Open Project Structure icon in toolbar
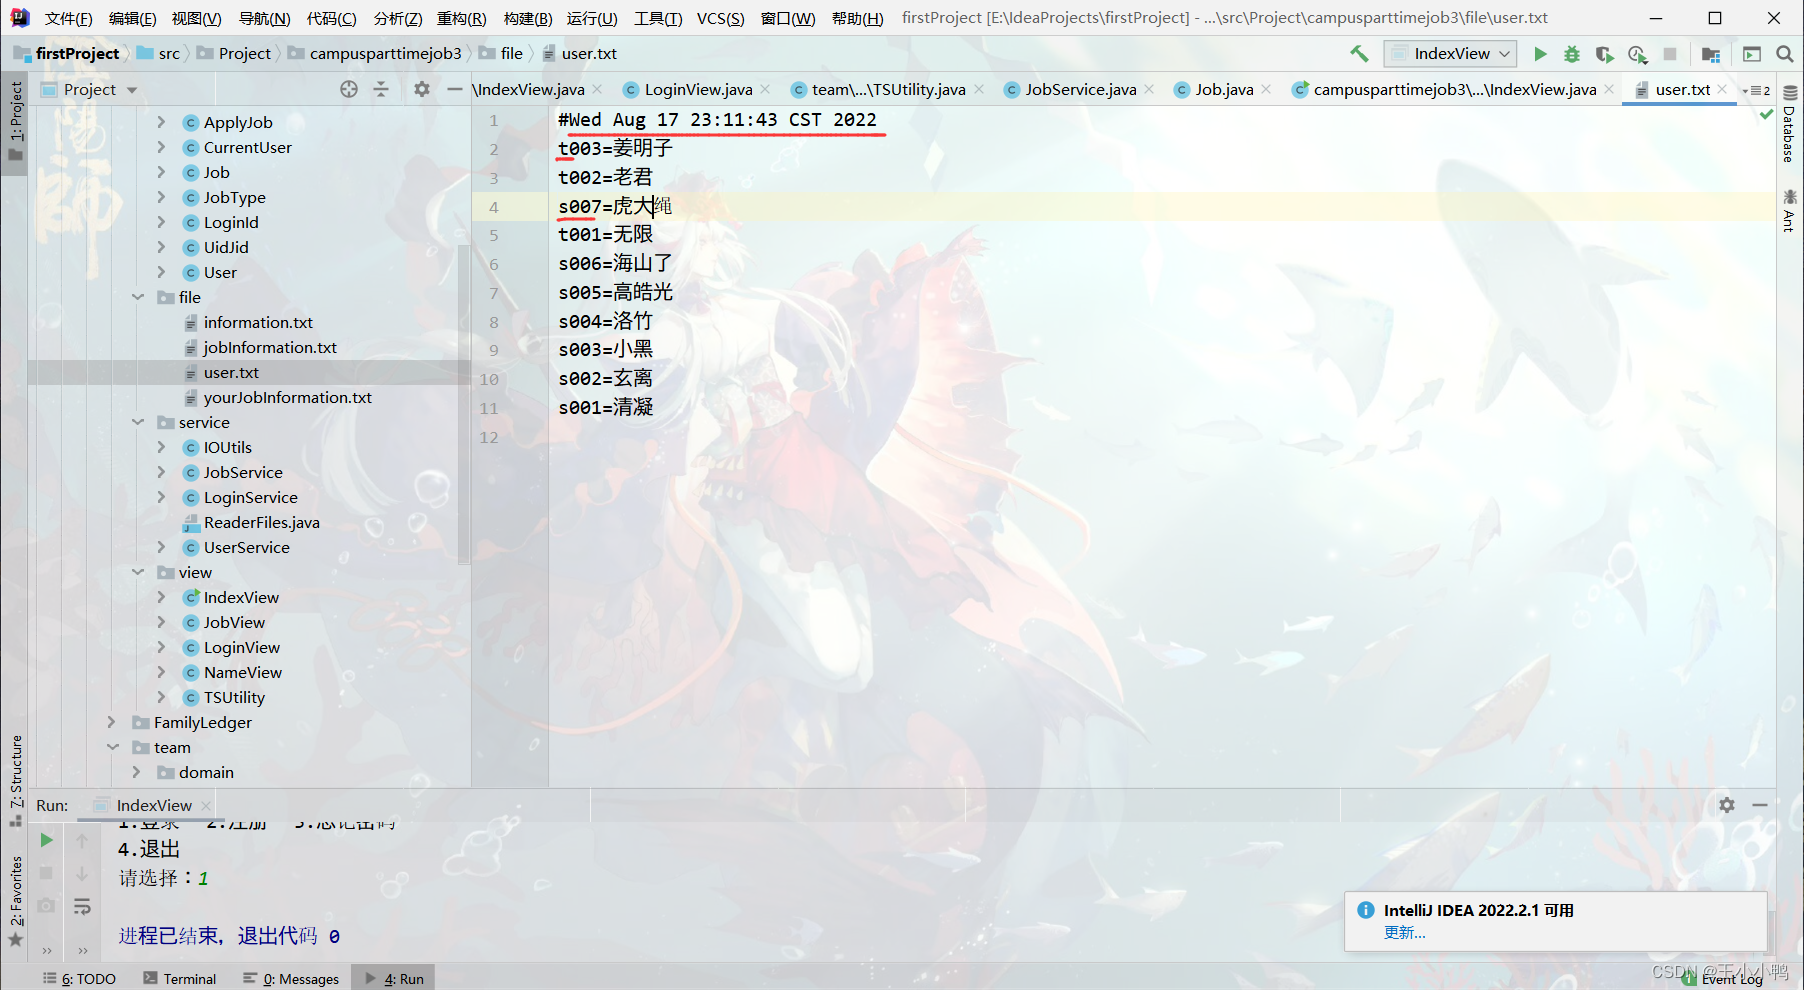 (x=1711, y=54)
